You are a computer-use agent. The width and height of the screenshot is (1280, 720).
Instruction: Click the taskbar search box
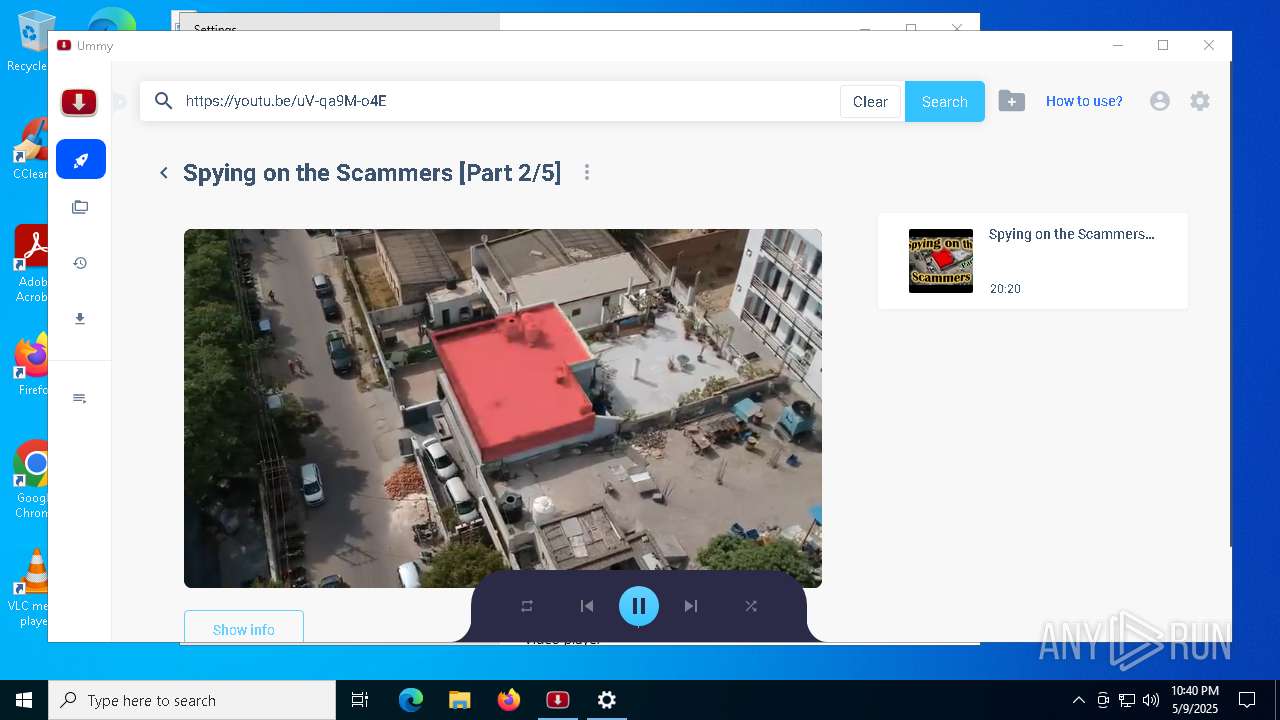tap(192, 700)
